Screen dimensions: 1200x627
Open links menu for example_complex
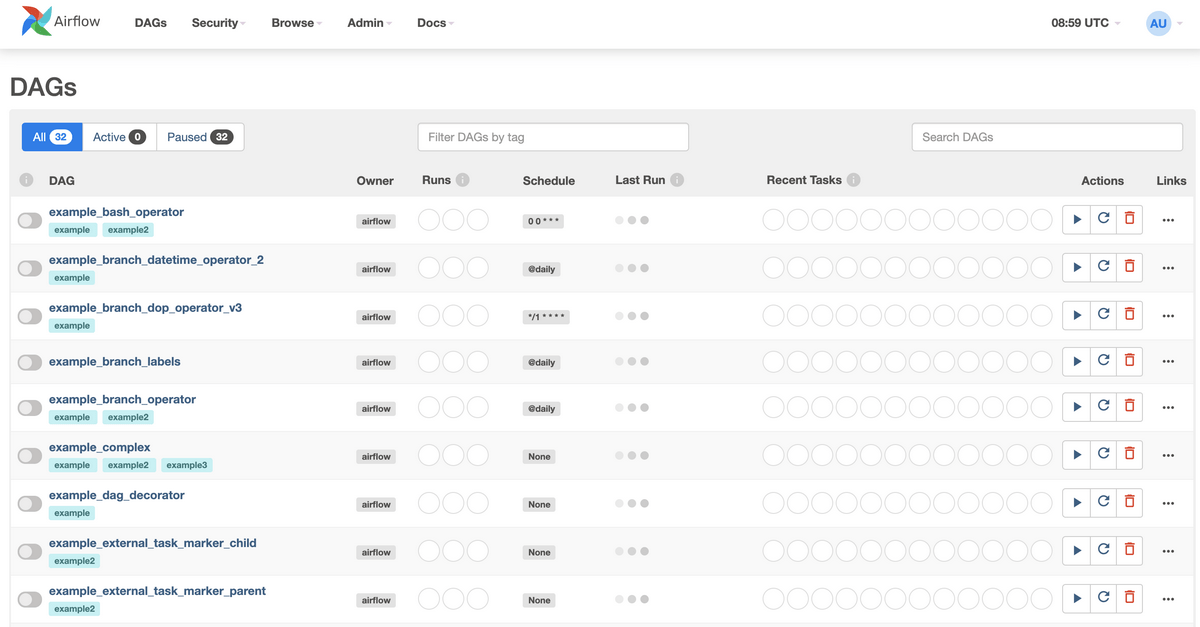pos(1168,455)
